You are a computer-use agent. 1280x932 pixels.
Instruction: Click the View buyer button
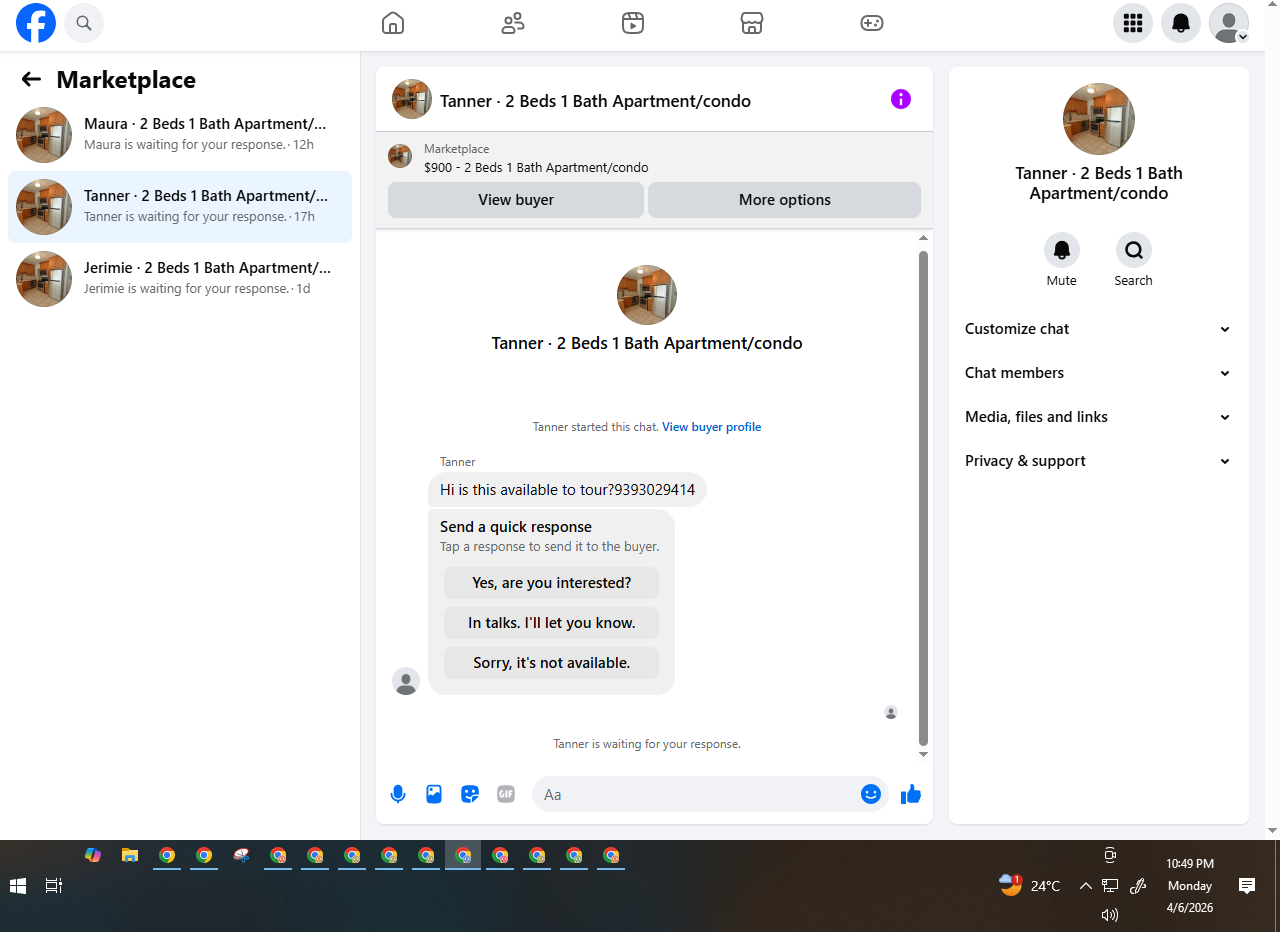(x=516, y=200)
